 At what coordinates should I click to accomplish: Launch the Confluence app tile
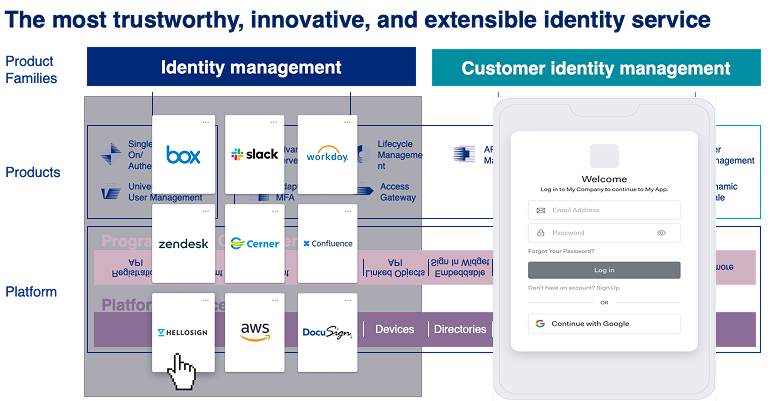point(327,243)
